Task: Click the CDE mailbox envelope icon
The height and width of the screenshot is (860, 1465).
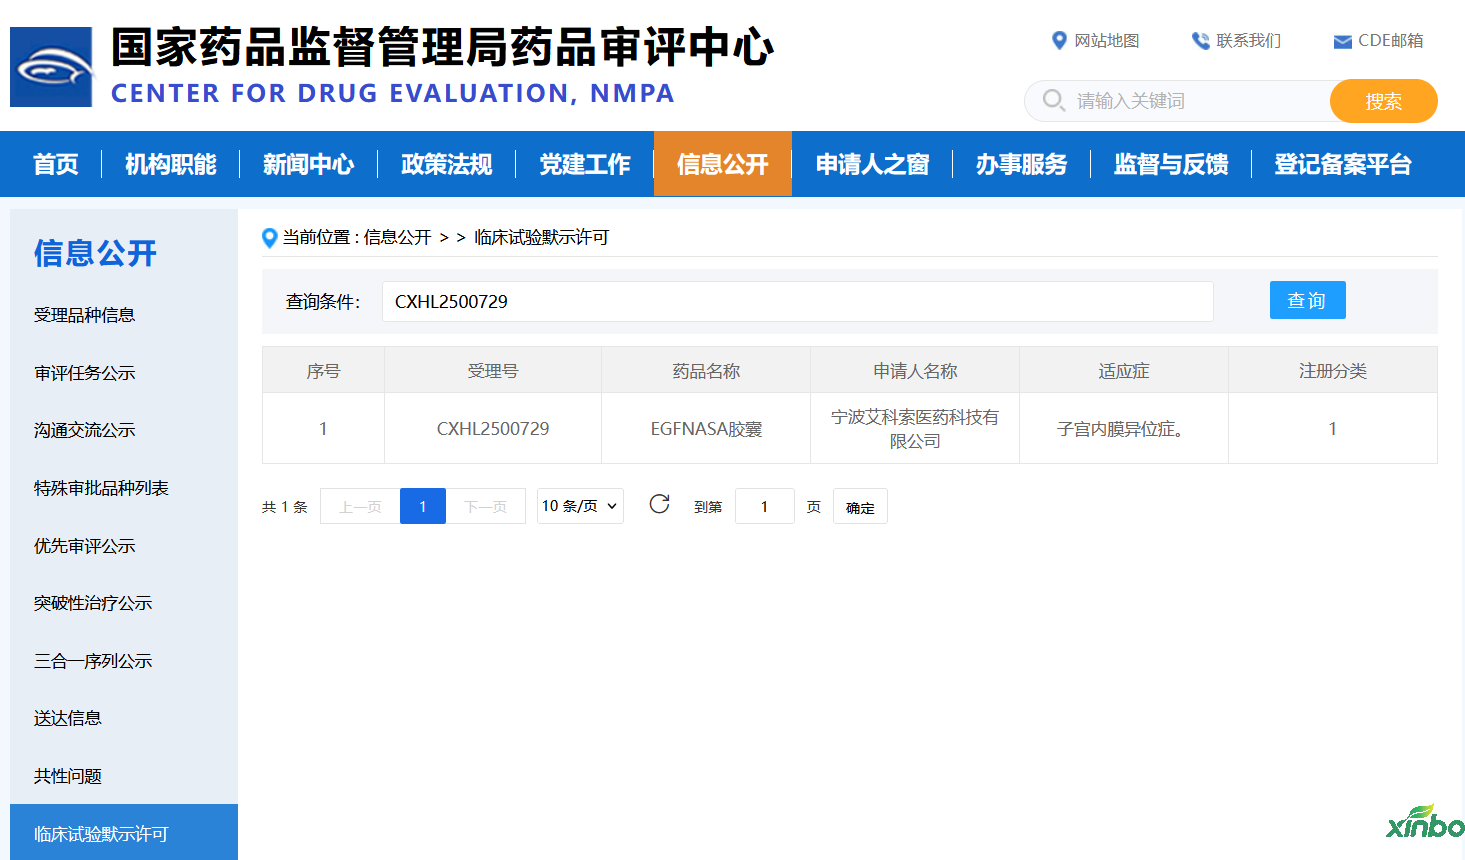Action: tap(1342, 42)
